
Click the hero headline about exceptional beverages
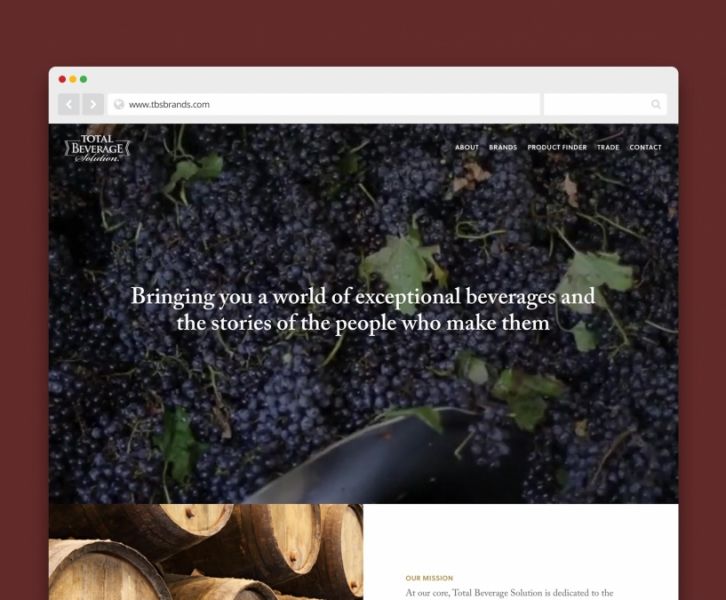(x=363, y=309)
